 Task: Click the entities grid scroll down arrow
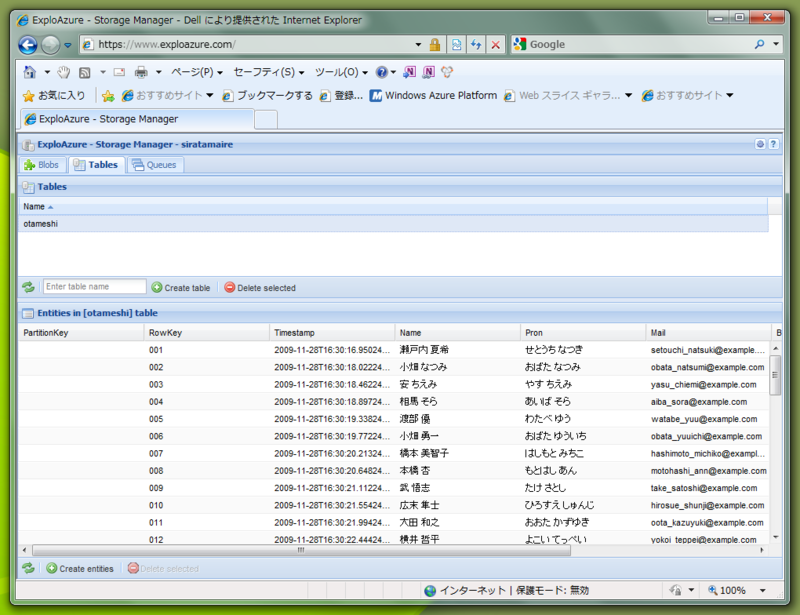776,537
